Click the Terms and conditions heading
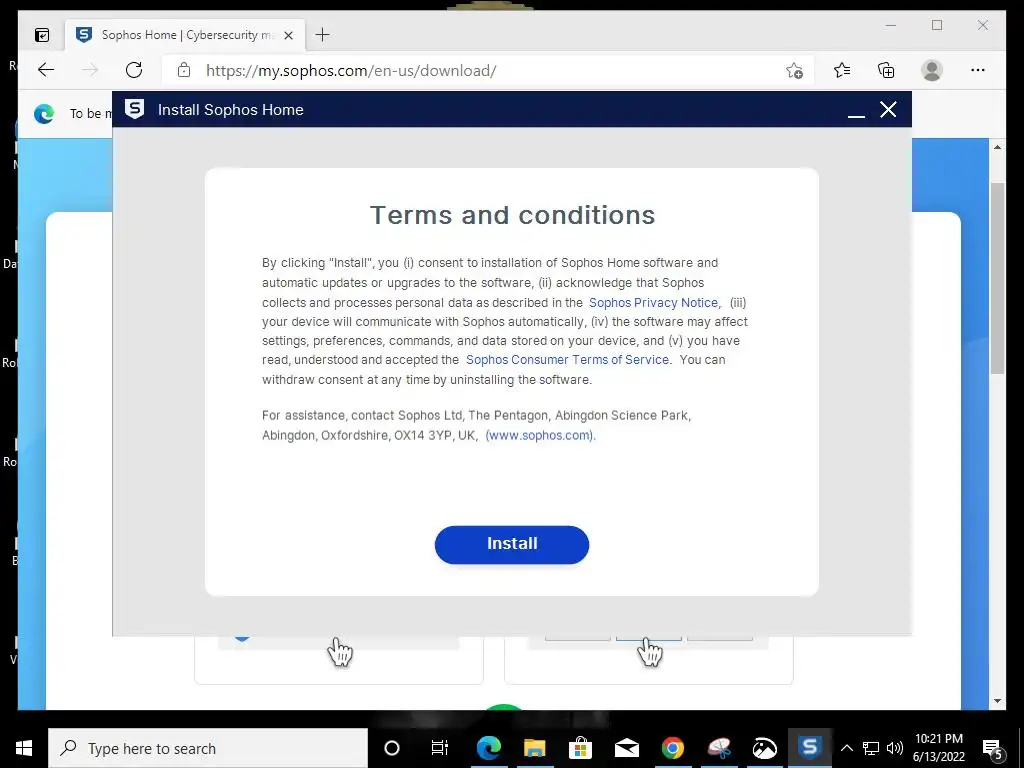The image size is (1024, 768). [x=512, y=215]
